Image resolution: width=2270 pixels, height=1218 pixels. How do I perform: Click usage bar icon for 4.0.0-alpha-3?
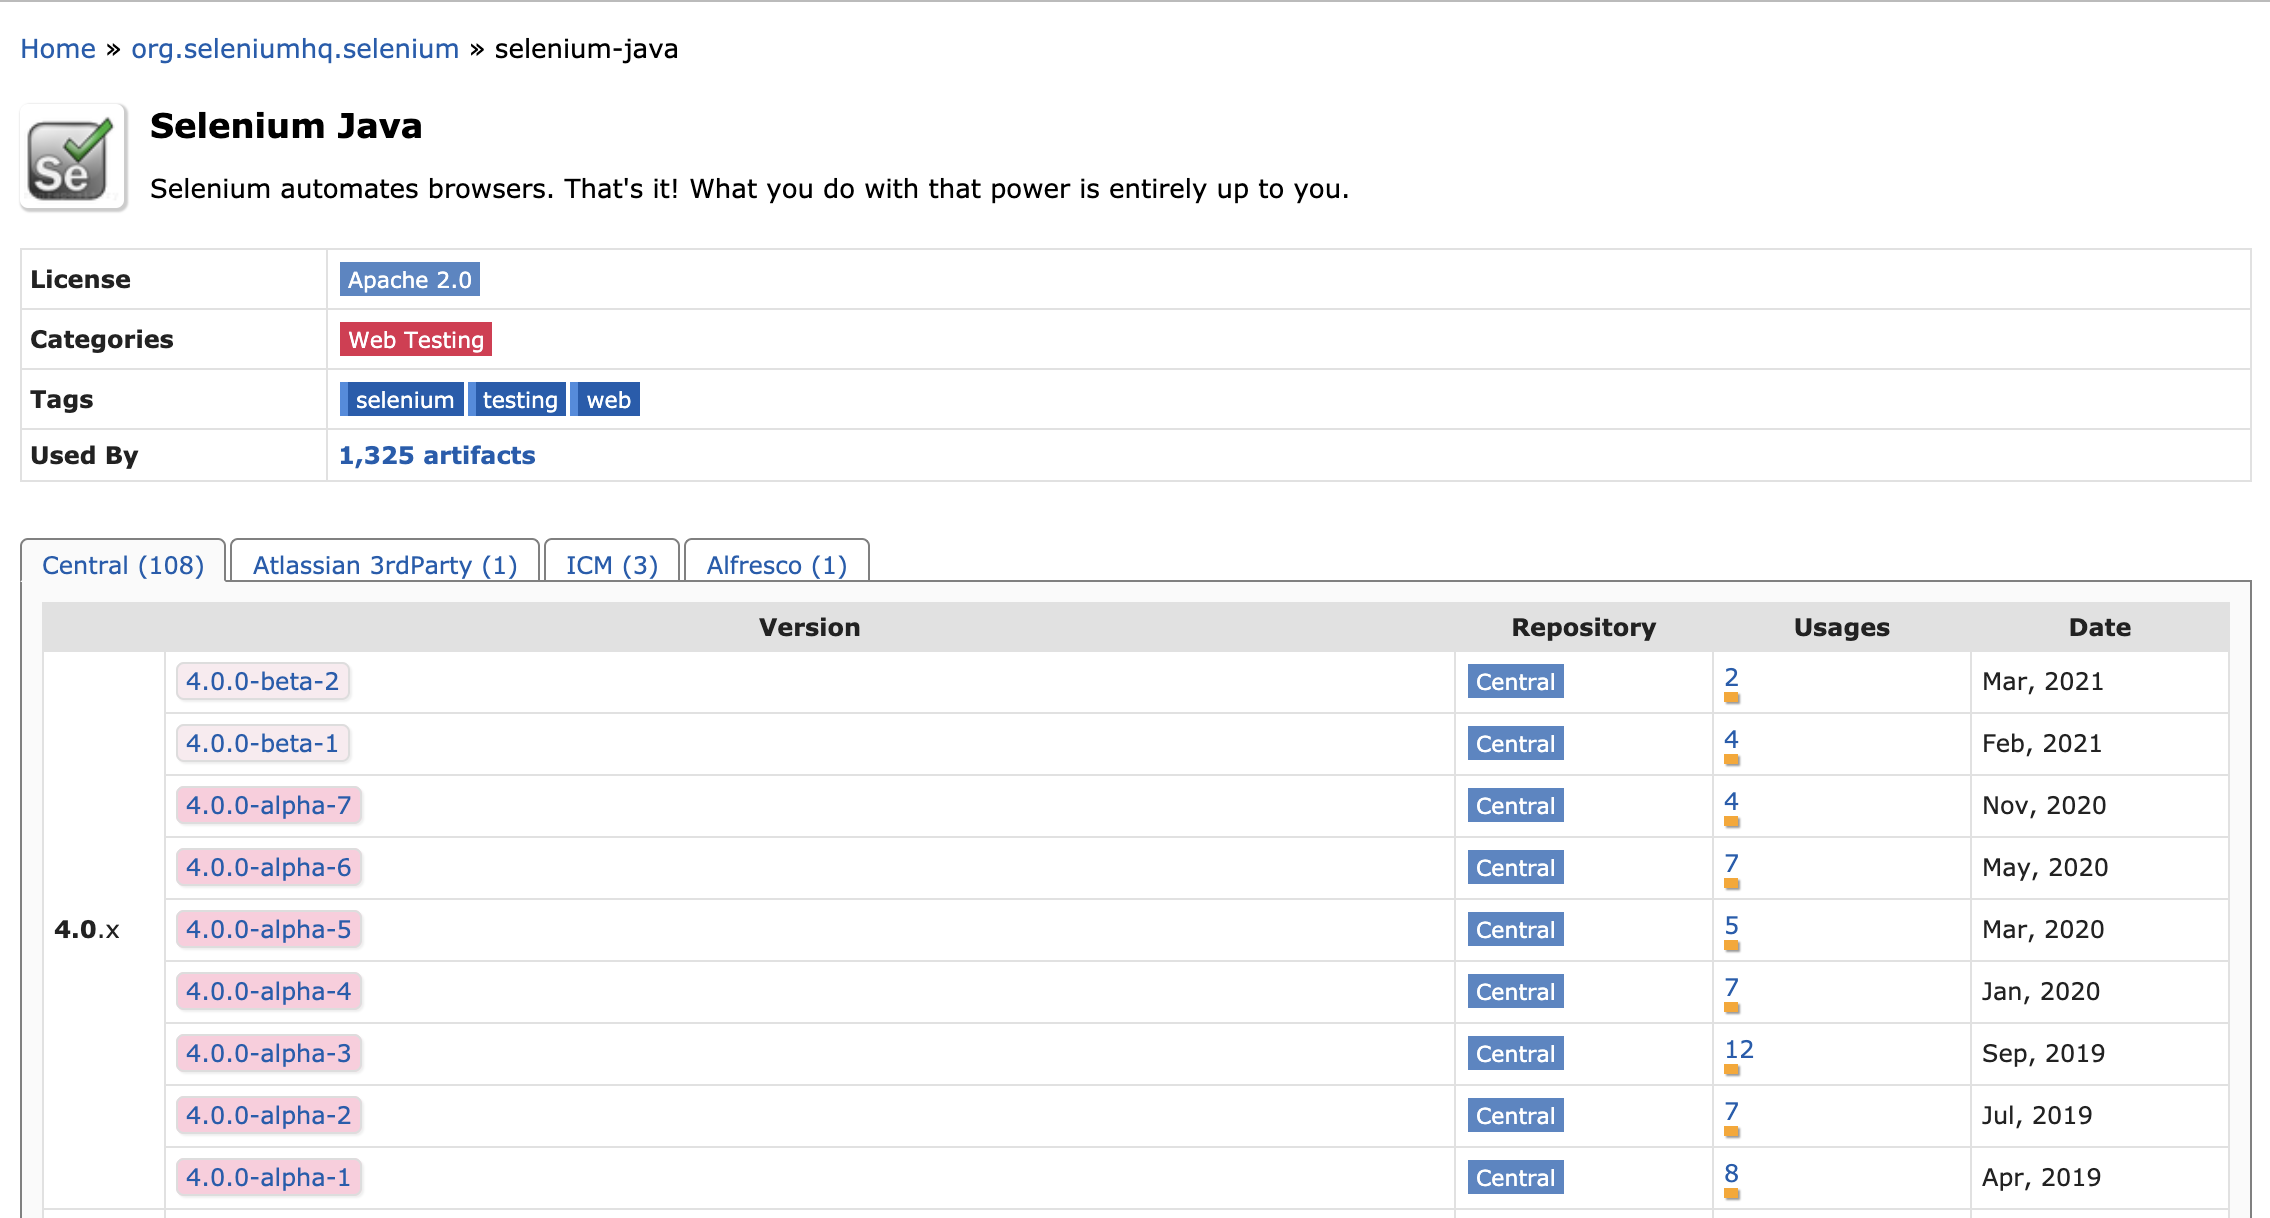[1732, 1070]
